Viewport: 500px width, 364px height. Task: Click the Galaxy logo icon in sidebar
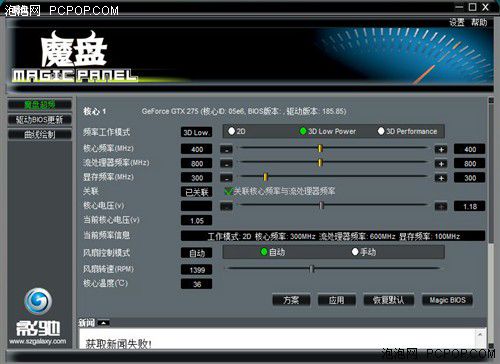(x=38, y=301)
